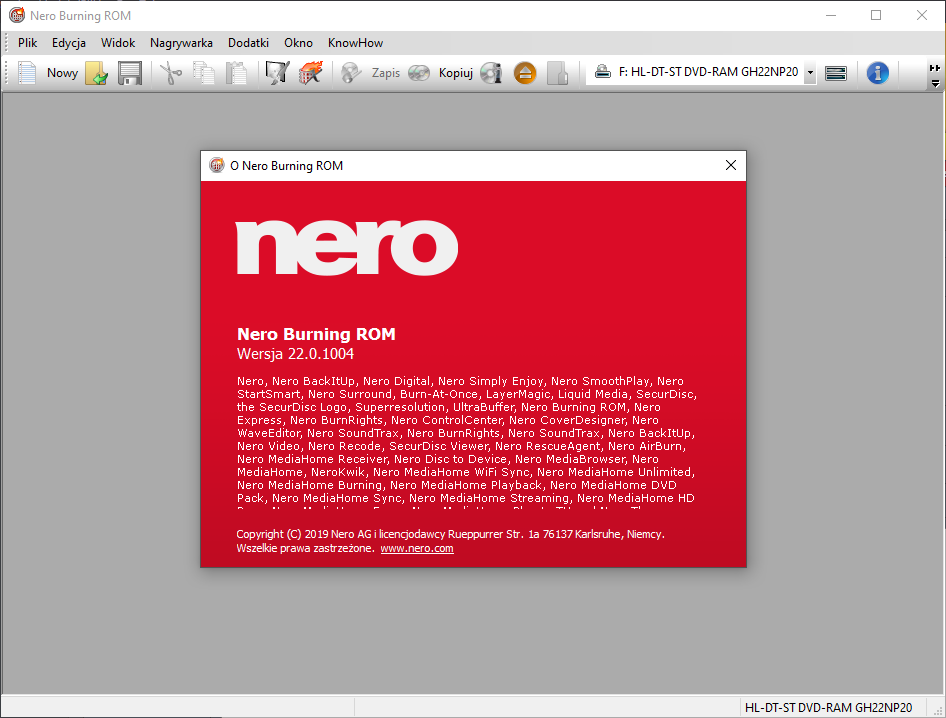Viewport: 946px width, 718px height.
Task: Click the Kopiuj text button
Action: [456, 73]
